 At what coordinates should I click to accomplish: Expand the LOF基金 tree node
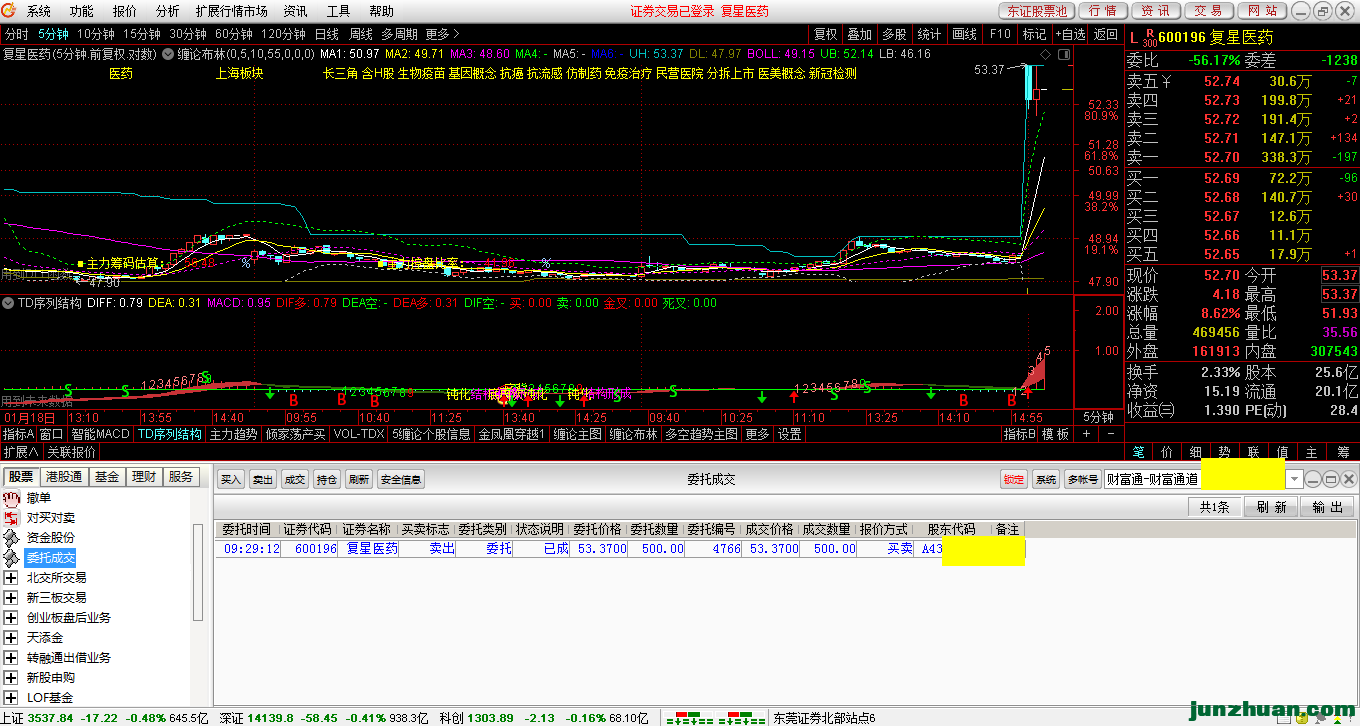[12, 698]
